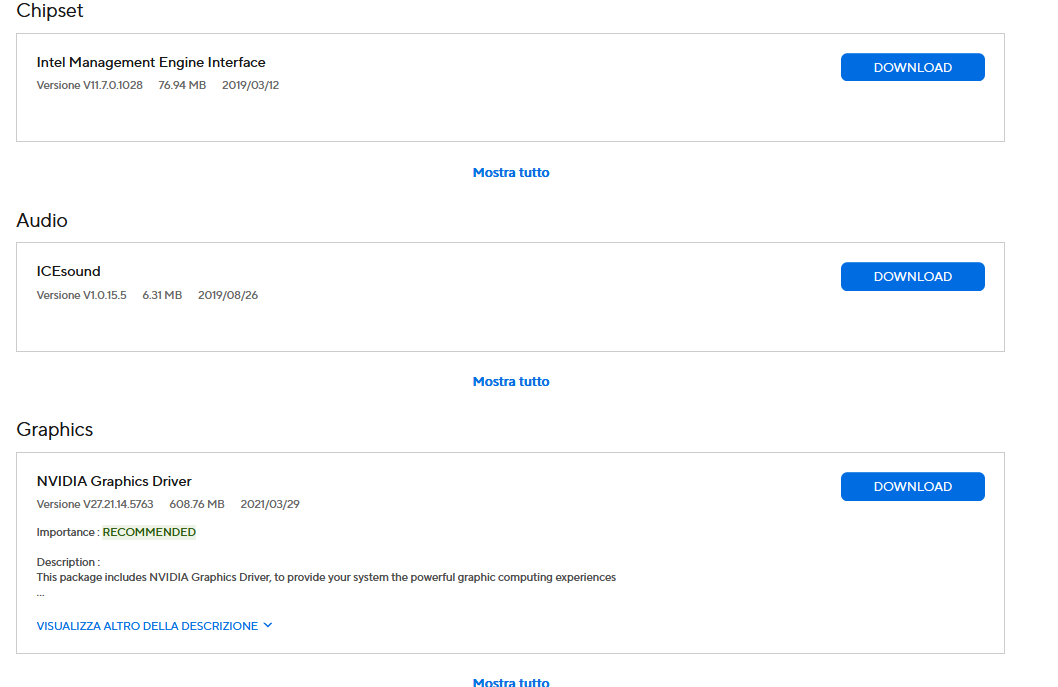
Task: Show all Chipset drivers via Mostra tutto
Action: click(x=511, y=173)
